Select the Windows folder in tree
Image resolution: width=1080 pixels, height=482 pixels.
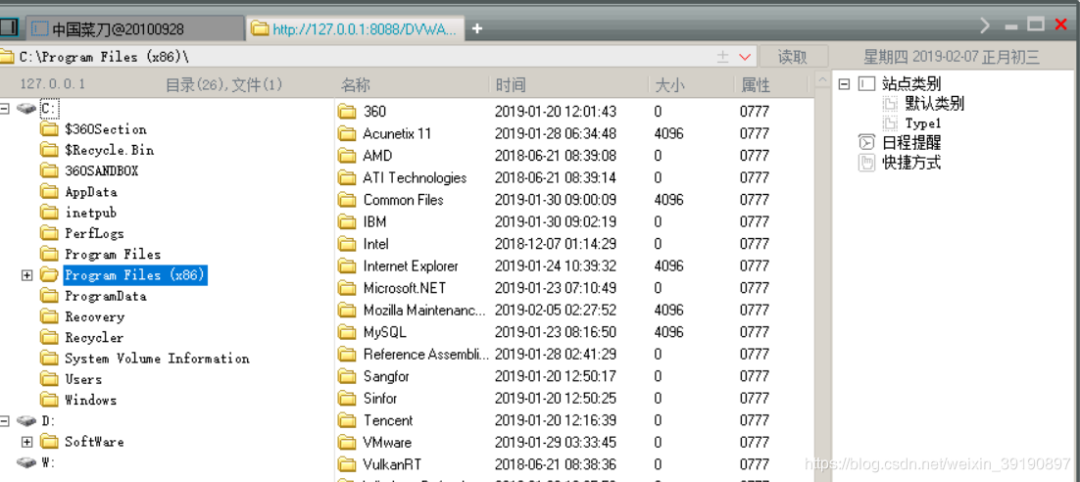(x=90, y=400)
